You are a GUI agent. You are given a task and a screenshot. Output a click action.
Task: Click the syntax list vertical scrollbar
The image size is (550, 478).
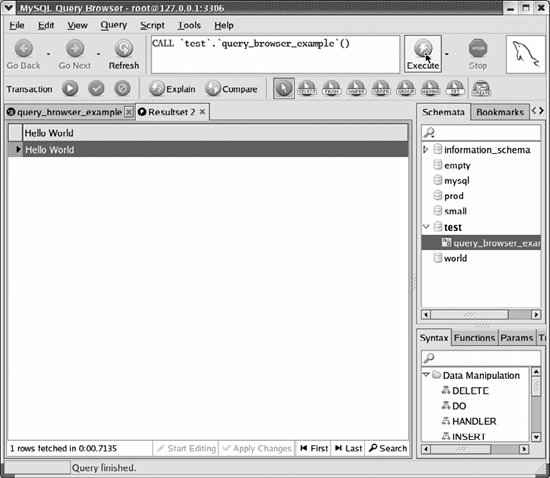536,404
